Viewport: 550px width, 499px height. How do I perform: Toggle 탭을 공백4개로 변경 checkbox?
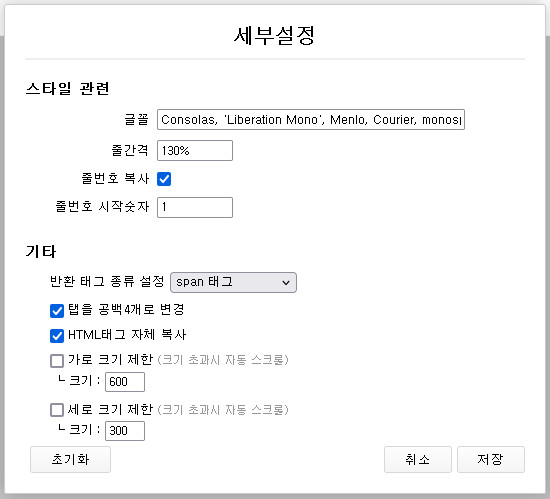[x=57, y=311]
